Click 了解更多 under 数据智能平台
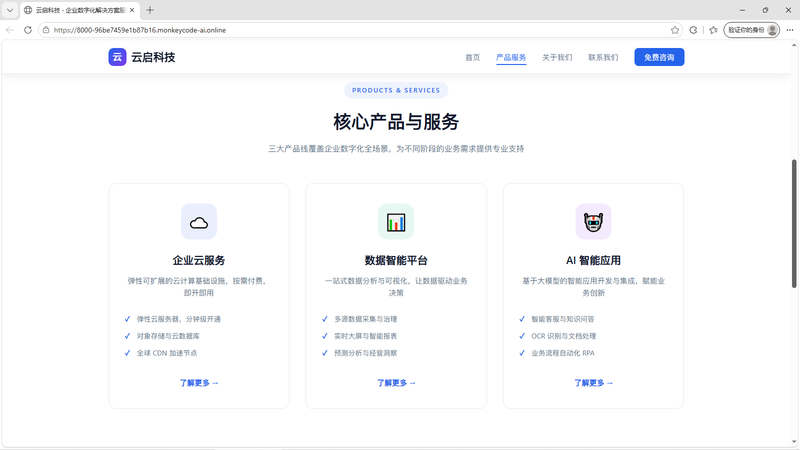 coord(396,383)
